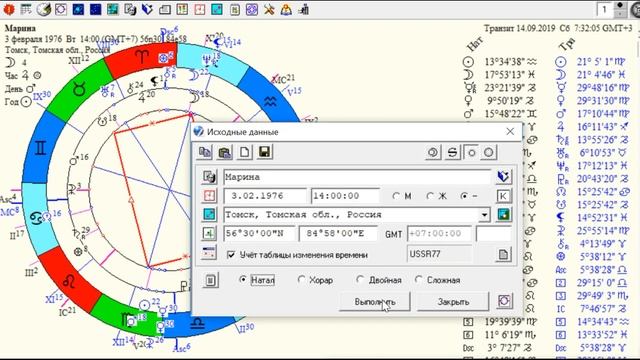Open the teal map icon in main toolbar

click(217, 9)
